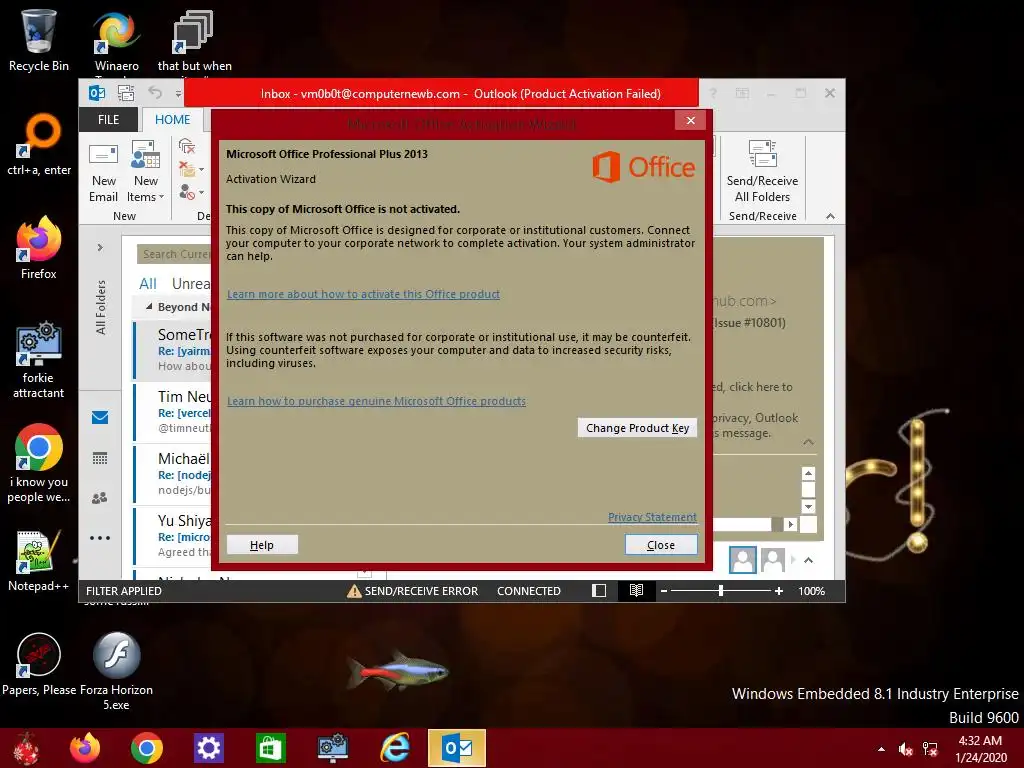Select the Unread mail filter
This screenshot has width=1024, height=768.
click(191, 283)
